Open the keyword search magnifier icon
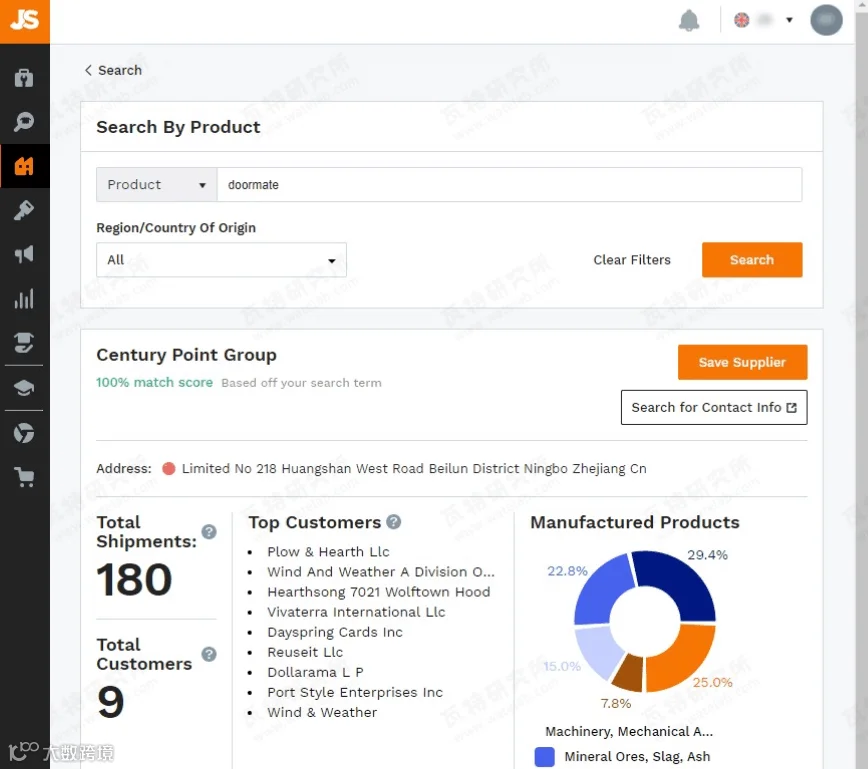 point(24,121)
